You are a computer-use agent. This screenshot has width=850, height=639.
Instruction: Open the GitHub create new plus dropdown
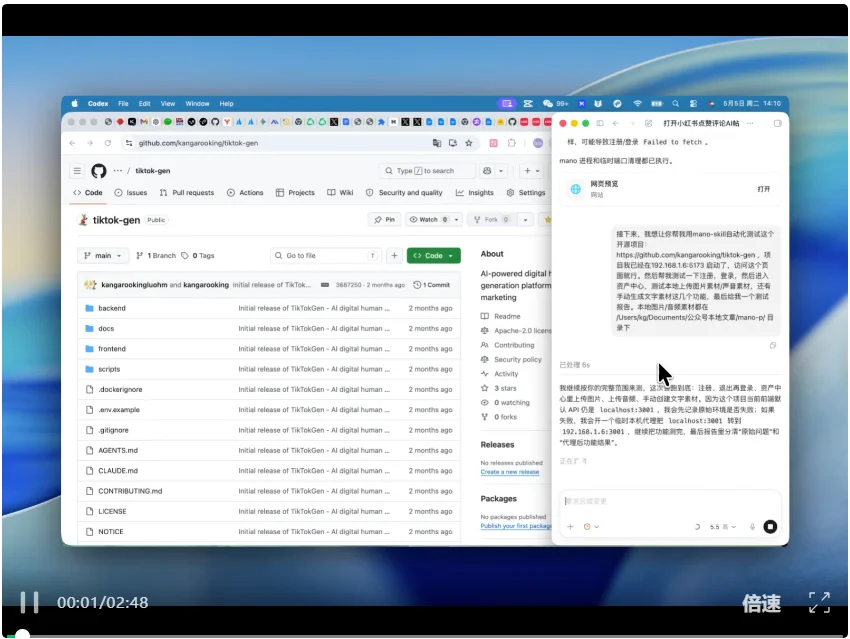531,171
